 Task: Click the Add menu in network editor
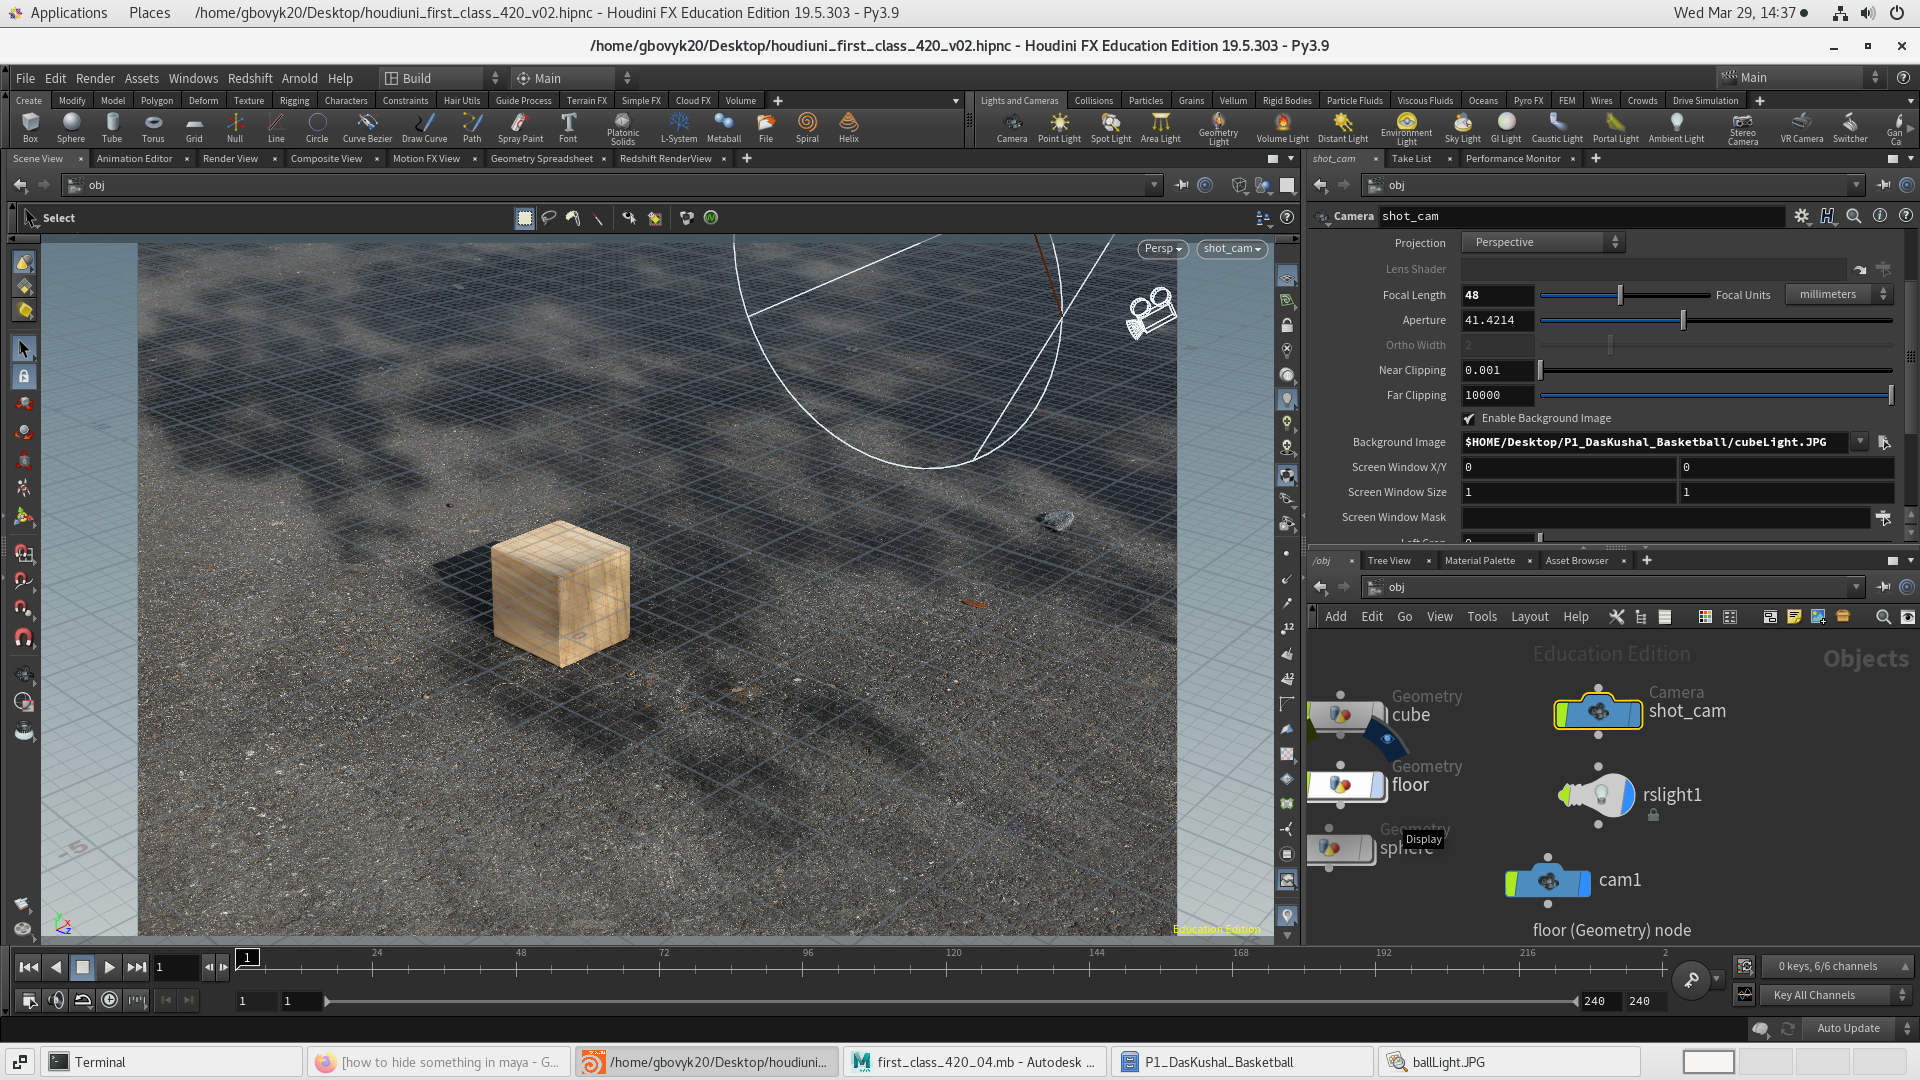tap(1336, 617)
